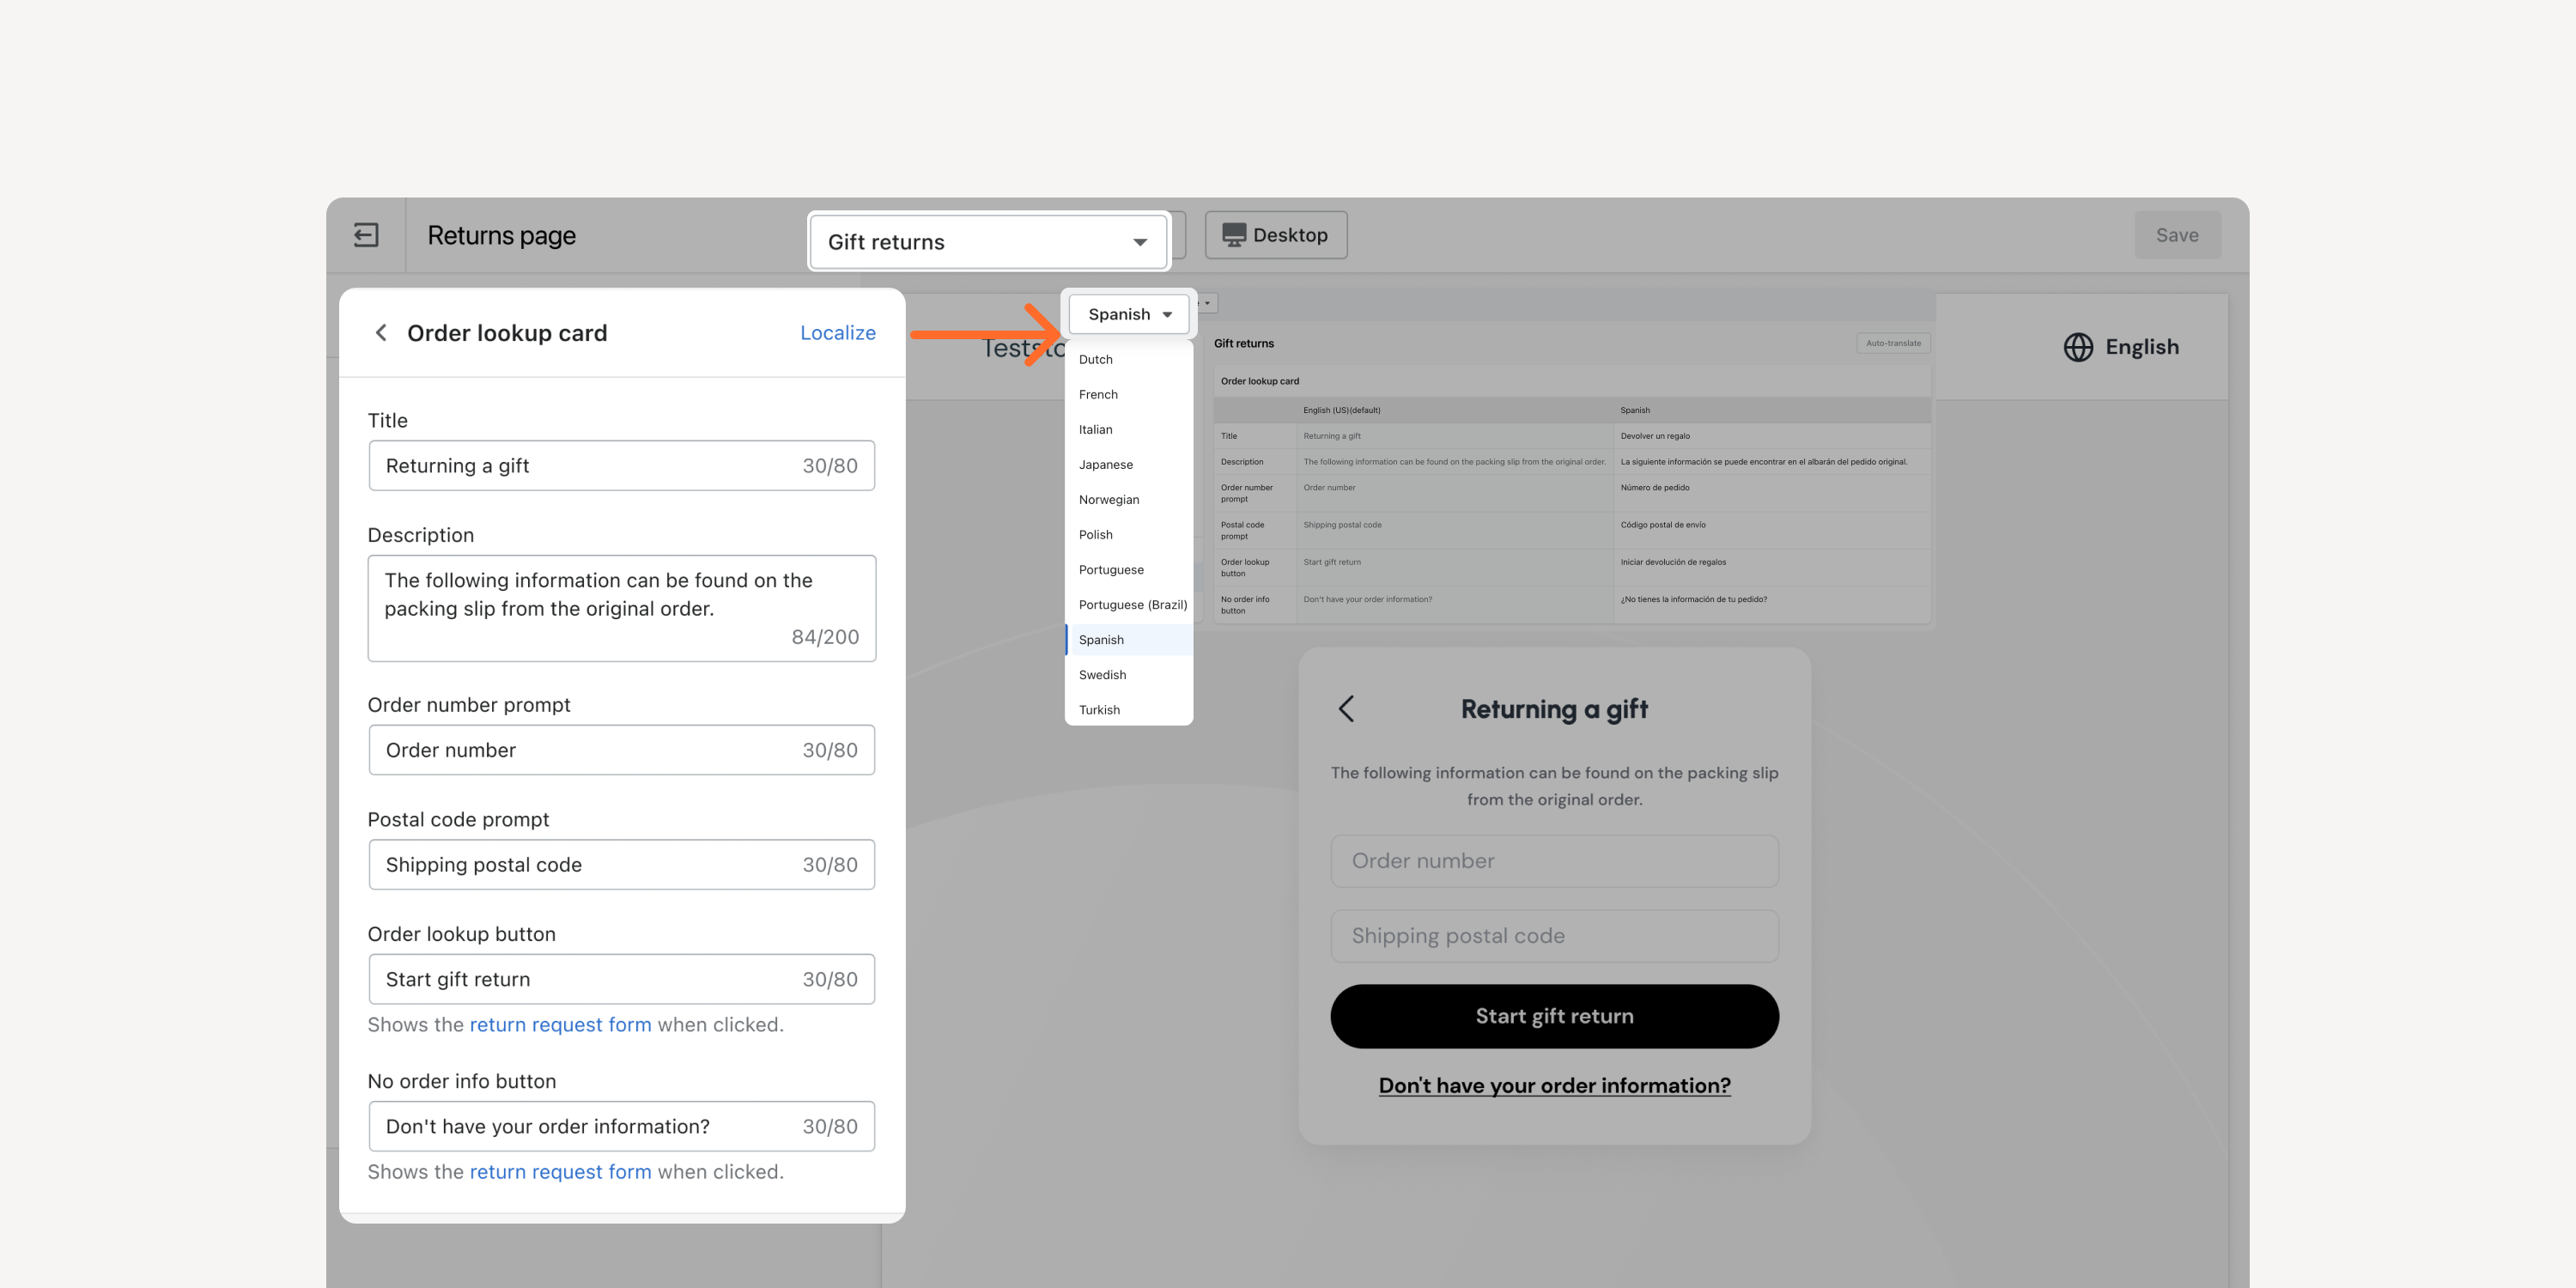Click the exit editor icon beside Returns page

(x=366, y=235)
